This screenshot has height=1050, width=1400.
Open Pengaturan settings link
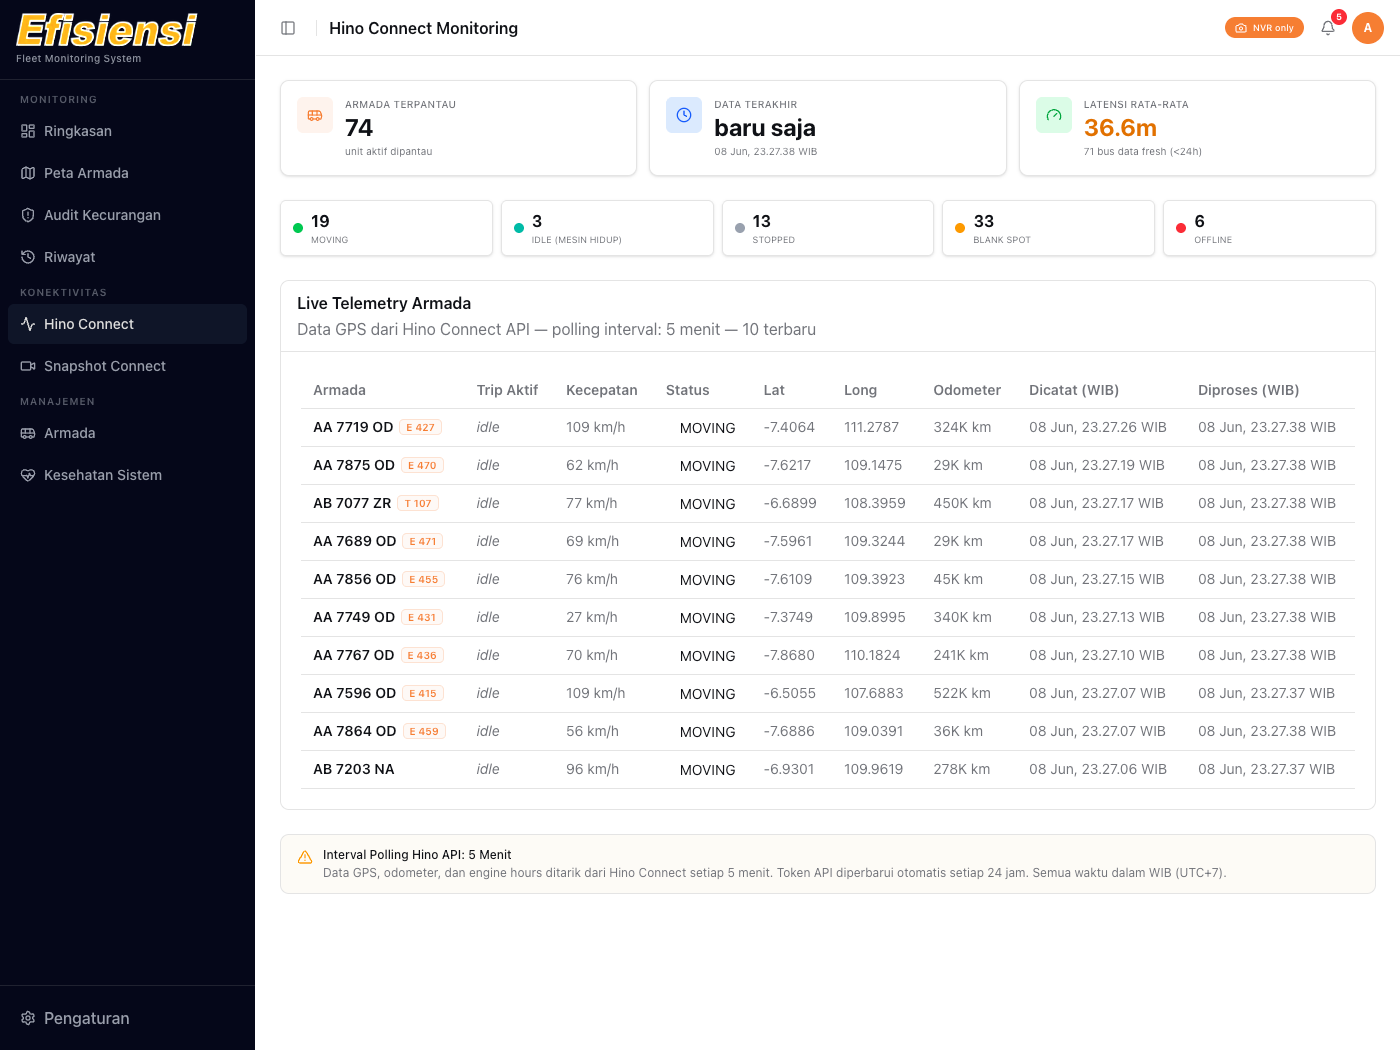pos(127,1018)
